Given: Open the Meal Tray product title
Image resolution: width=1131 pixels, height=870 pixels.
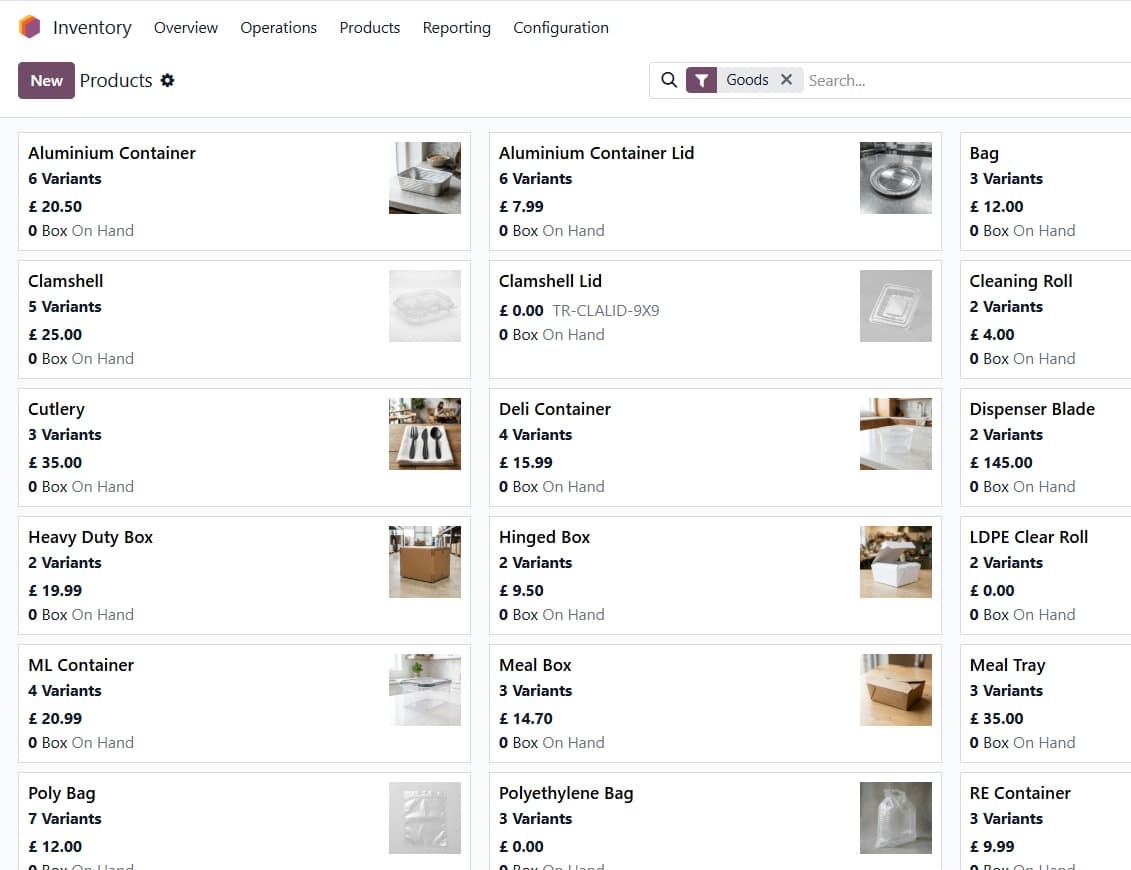Looking at the screenshot, I should 1007,666.
